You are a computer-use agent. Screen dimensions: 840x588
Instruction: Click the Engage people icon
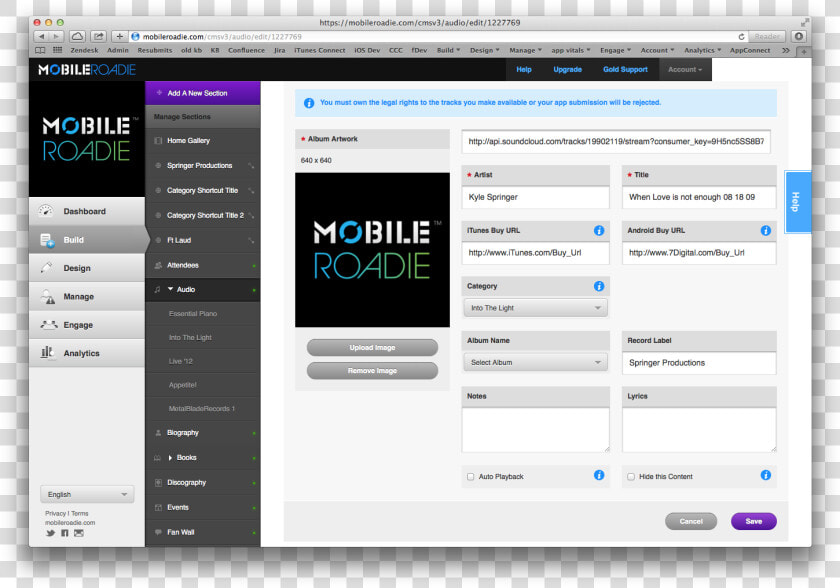click(49, 325)
